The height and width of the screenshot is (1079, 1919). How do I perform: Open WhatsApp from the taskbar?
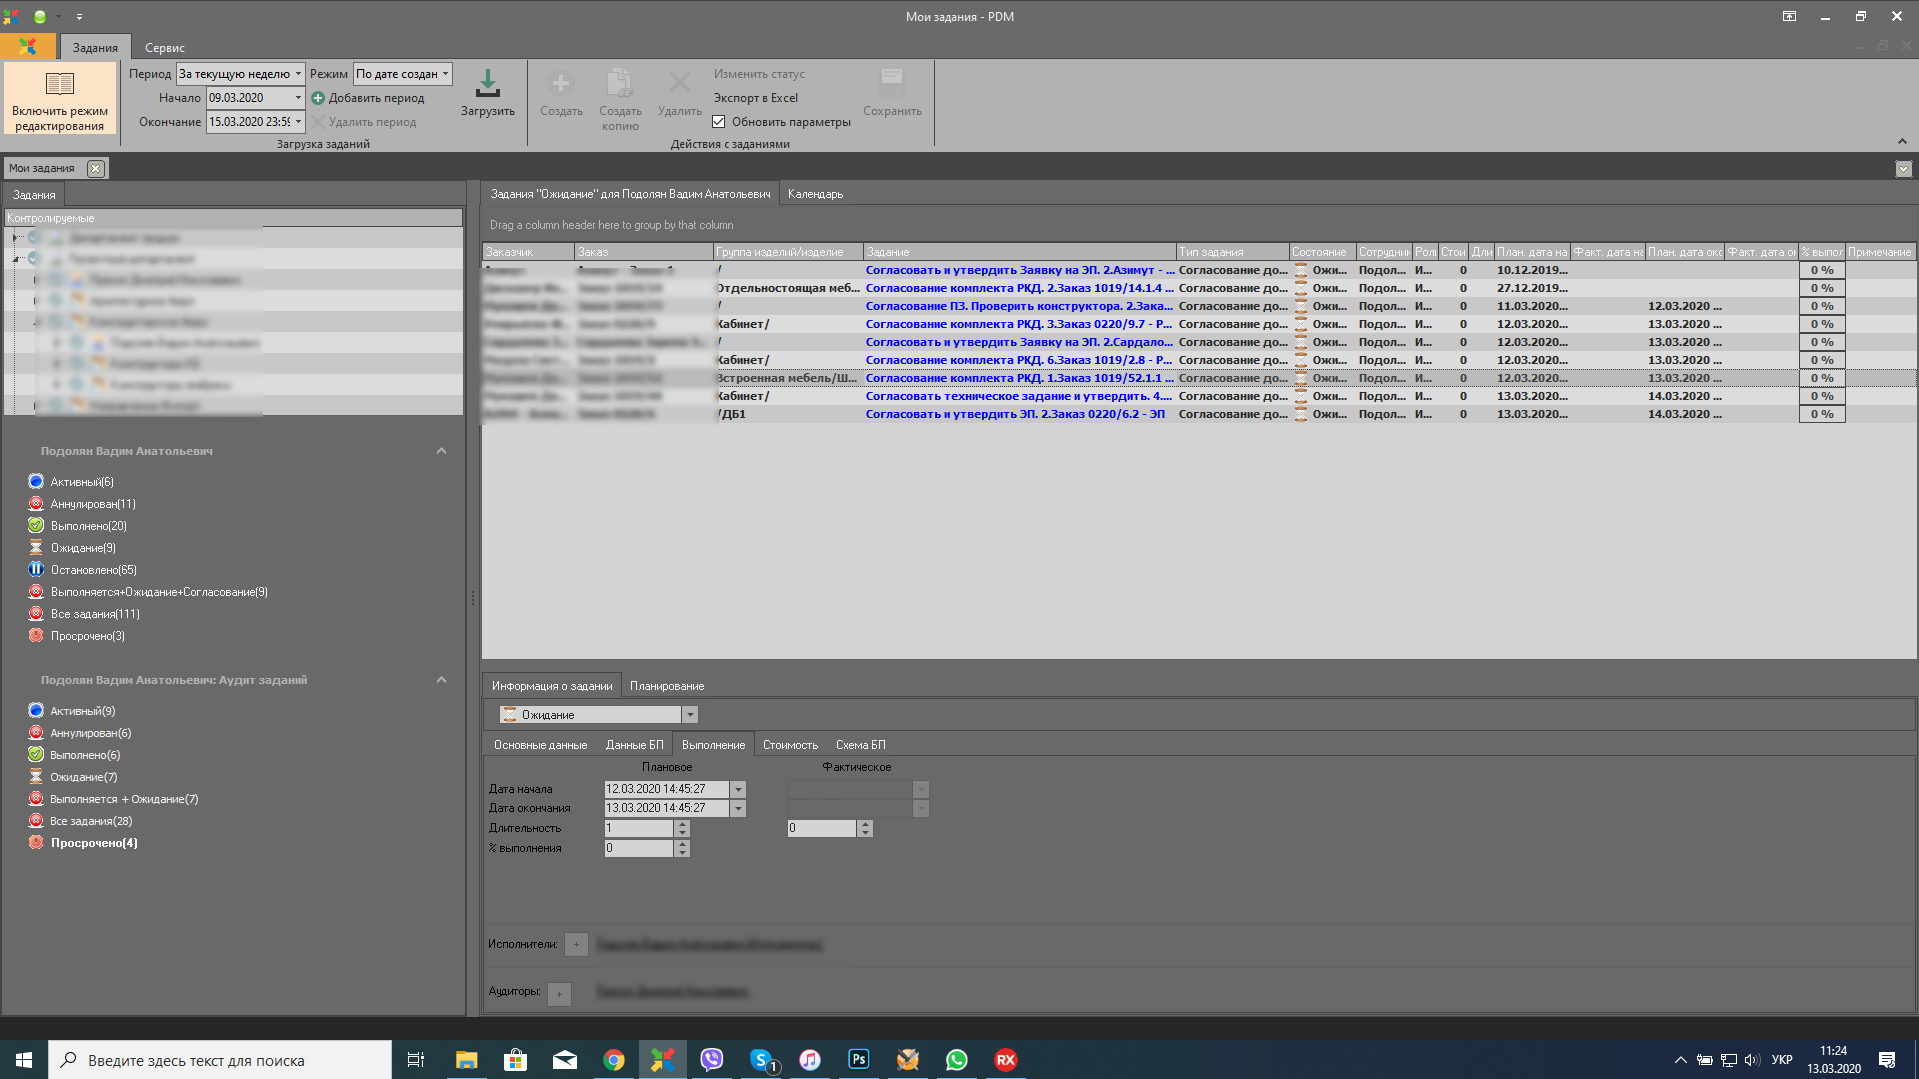[957, 1060]
